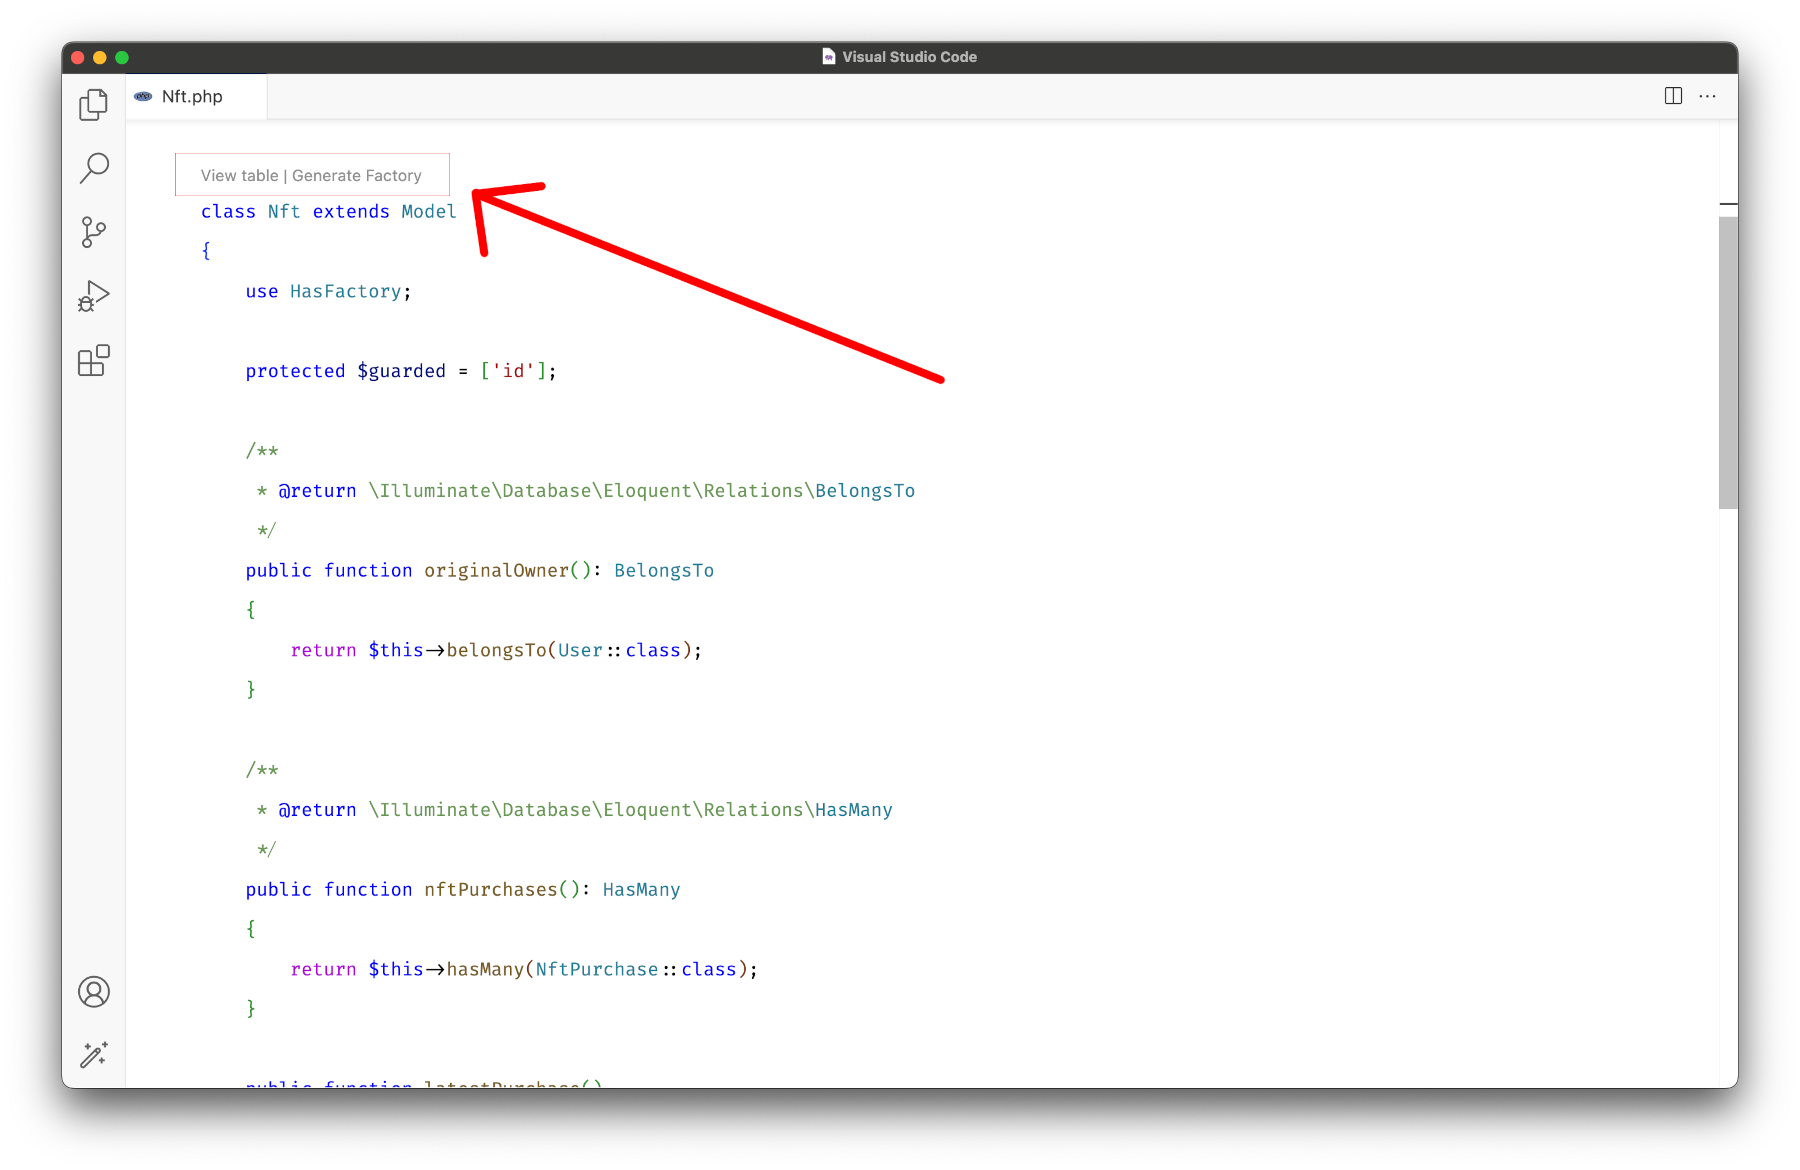
Task: Close the window with red button
Action: coord(78,57)
